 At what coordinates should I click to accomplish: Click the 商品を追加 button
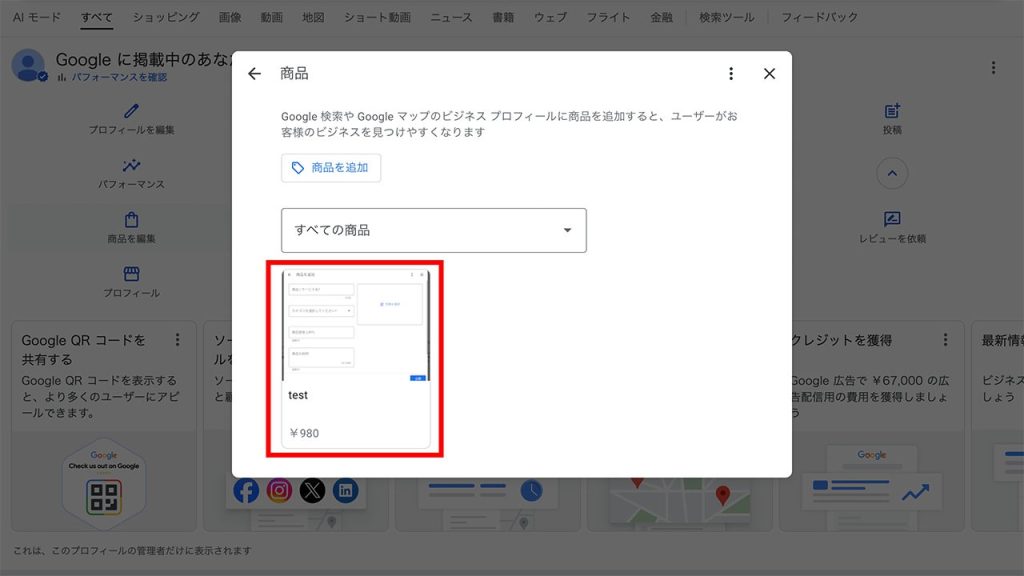[331, 168]
